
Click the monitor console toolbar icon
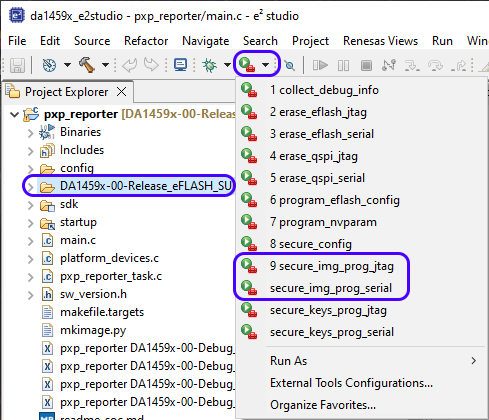coord(180,65)
